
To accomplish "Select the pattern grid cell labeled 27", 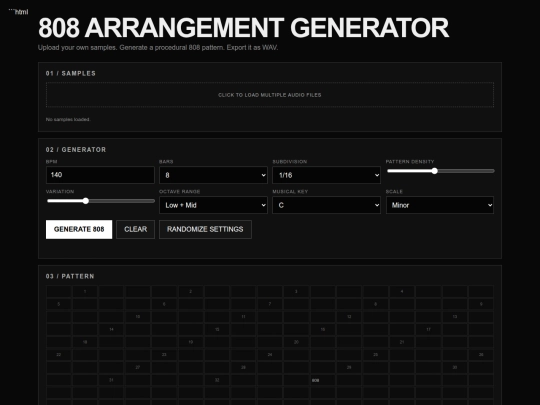I will coord(138,367).
